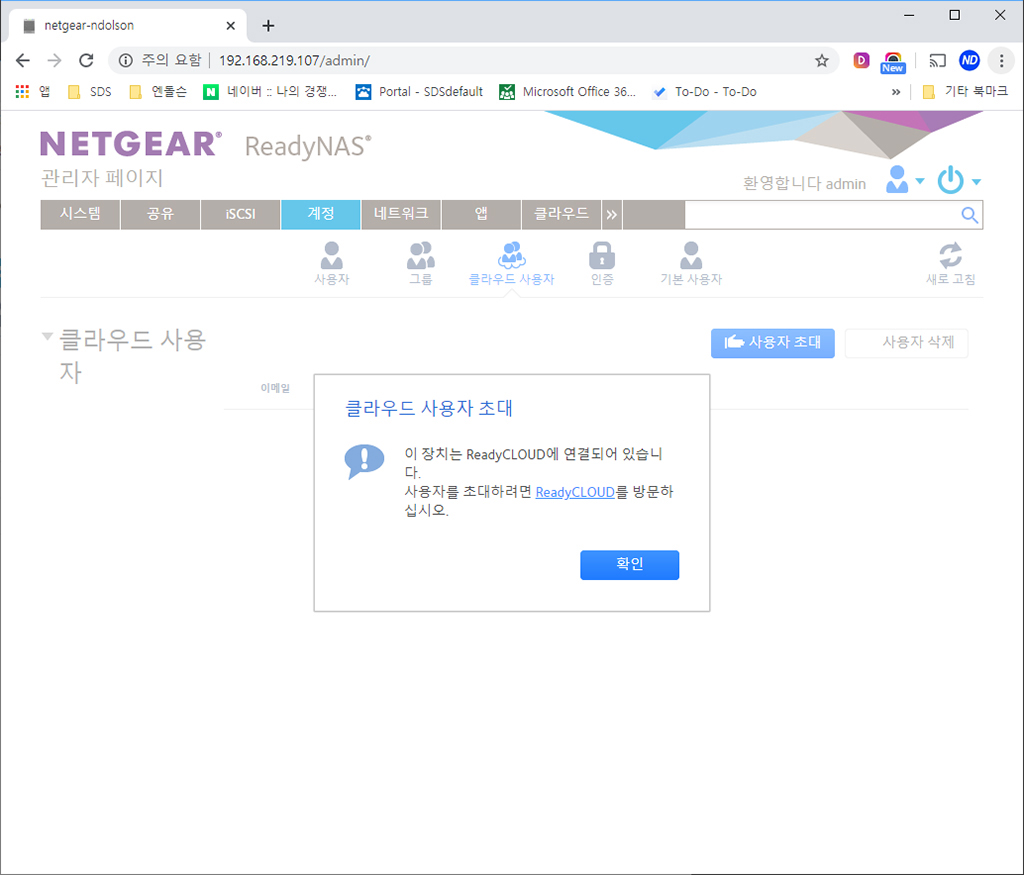Open the Microsoft Office 36... bookmark
Viewport: 1024px width, 875px height.
coord(568,91)
